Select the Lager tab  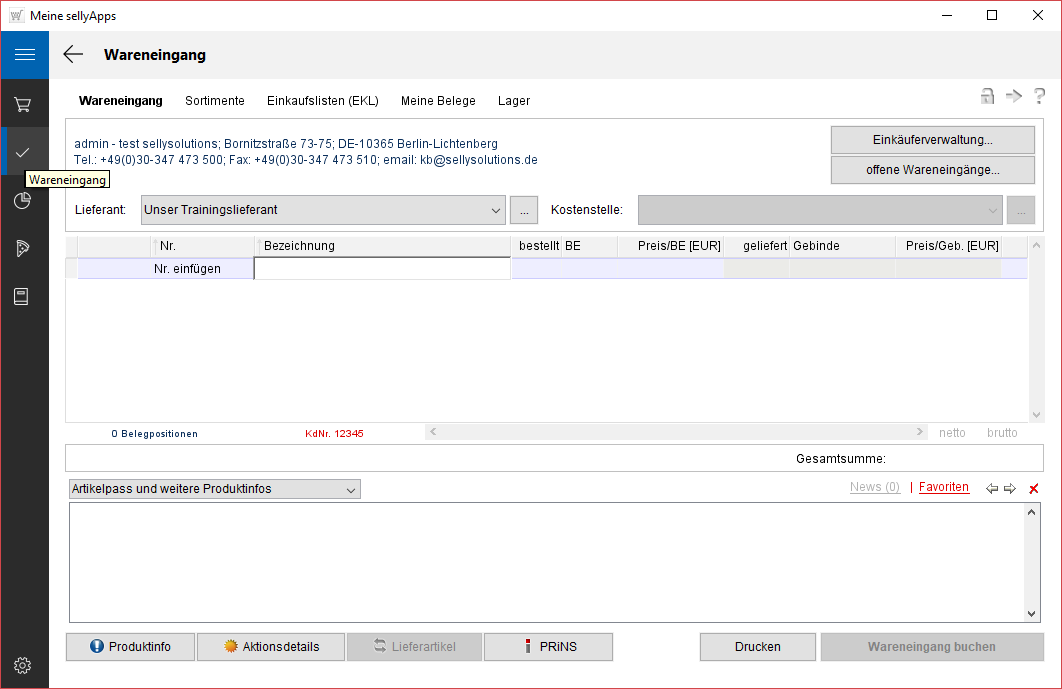click(514, 101)
